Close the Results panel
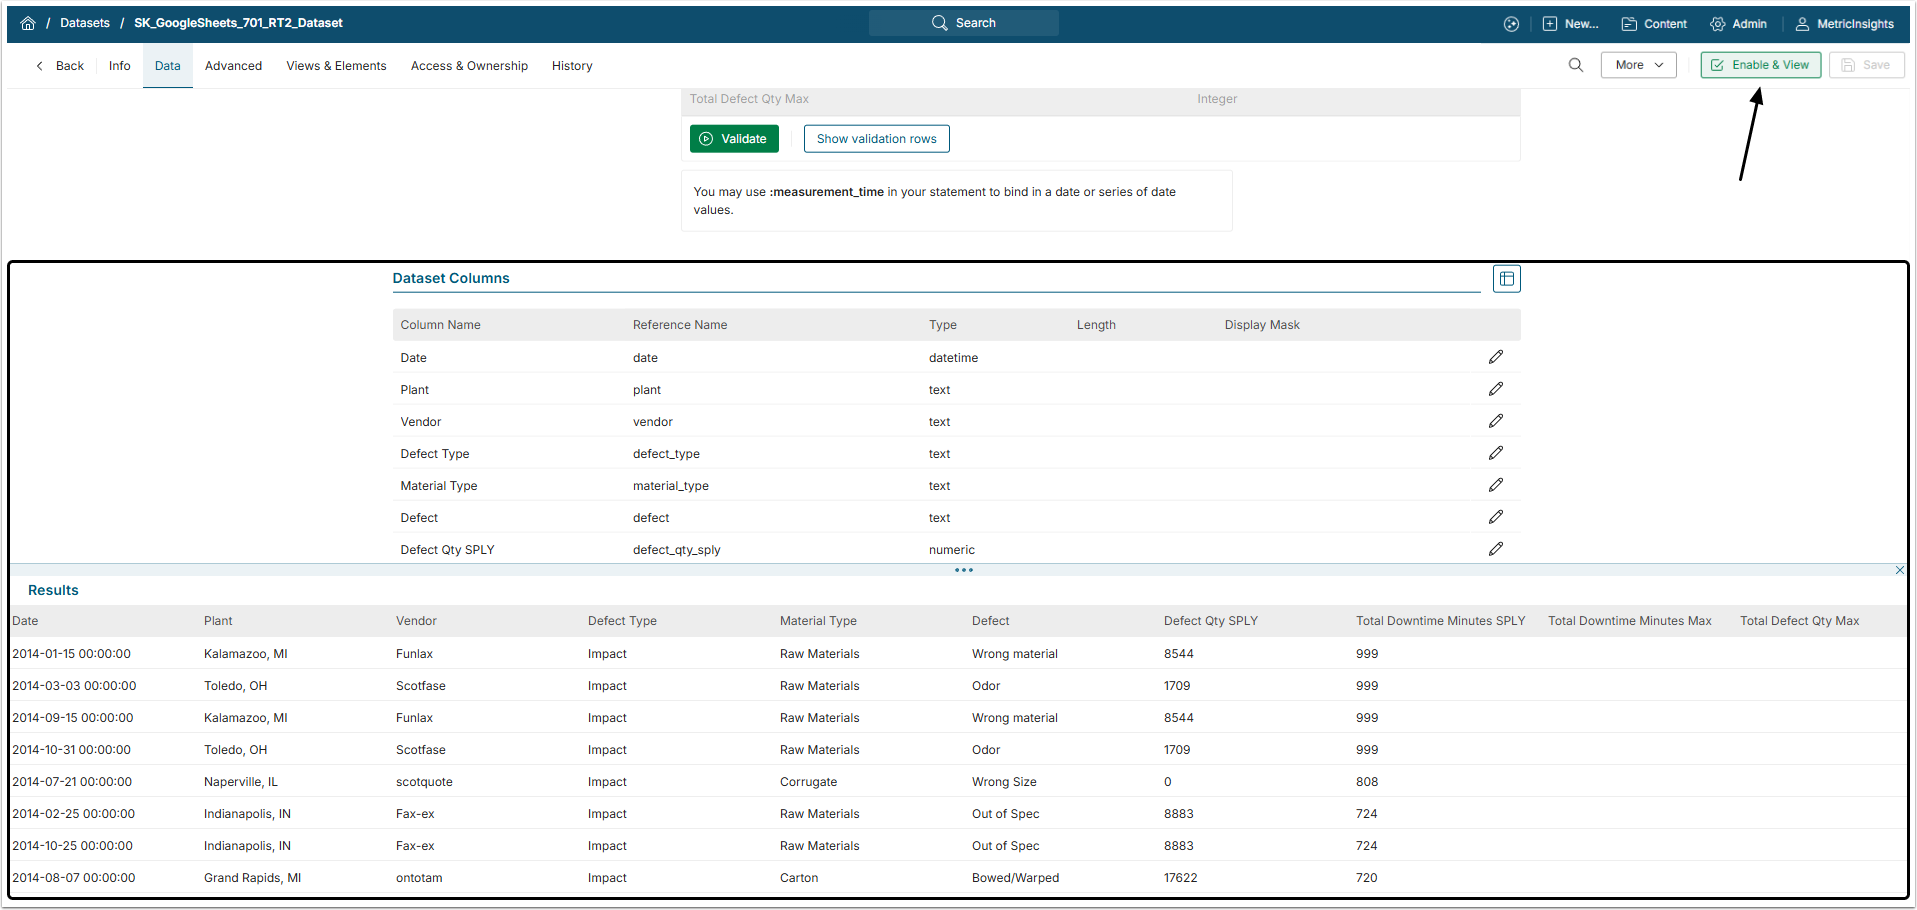This screenshot has height=910, width=1917. pos(1899,570)
